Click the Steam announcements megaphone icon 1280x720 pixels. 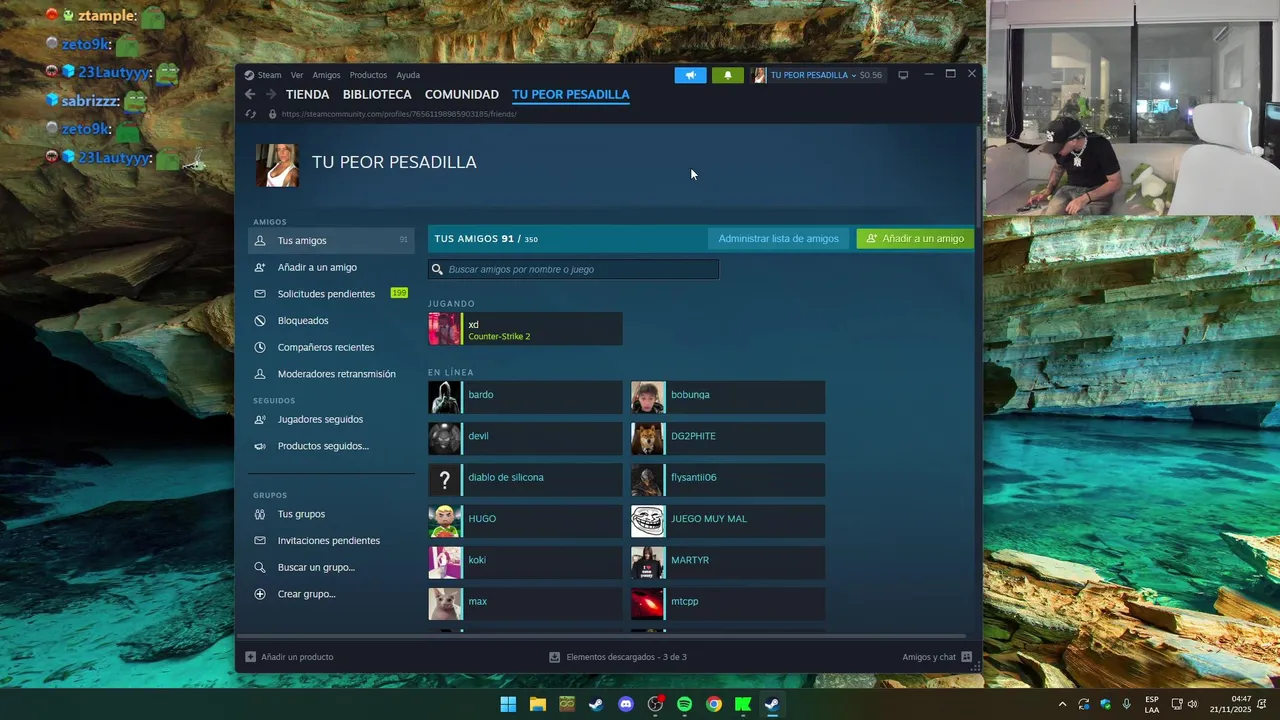point(690,75)
